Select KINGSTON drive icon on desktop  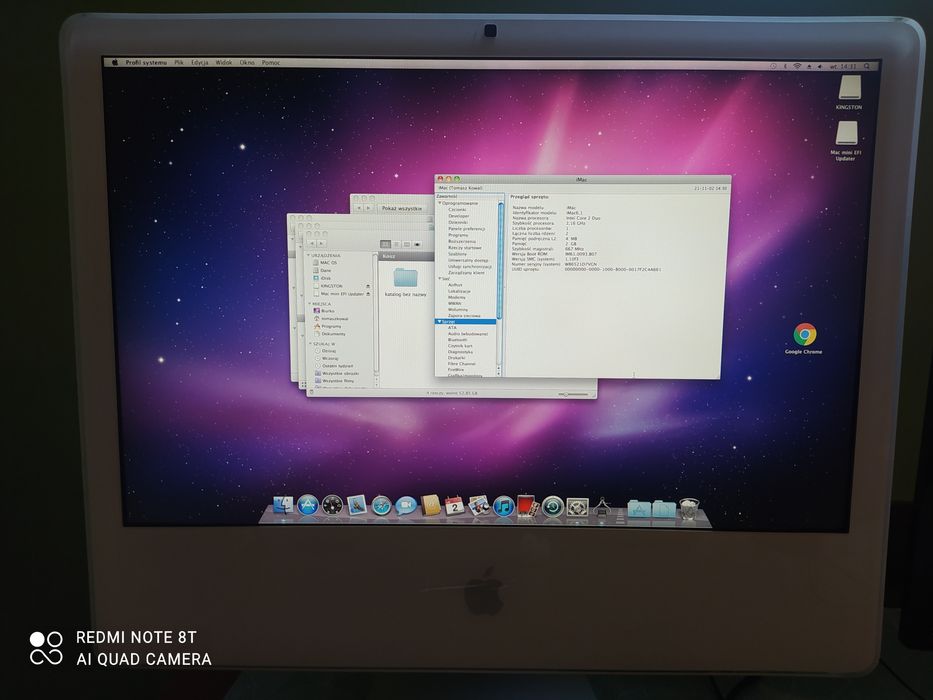[850, 88]
